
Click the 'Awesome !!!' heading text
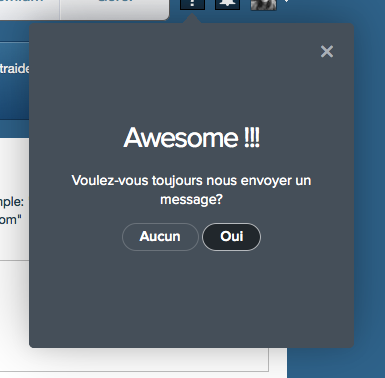[192, 137]
